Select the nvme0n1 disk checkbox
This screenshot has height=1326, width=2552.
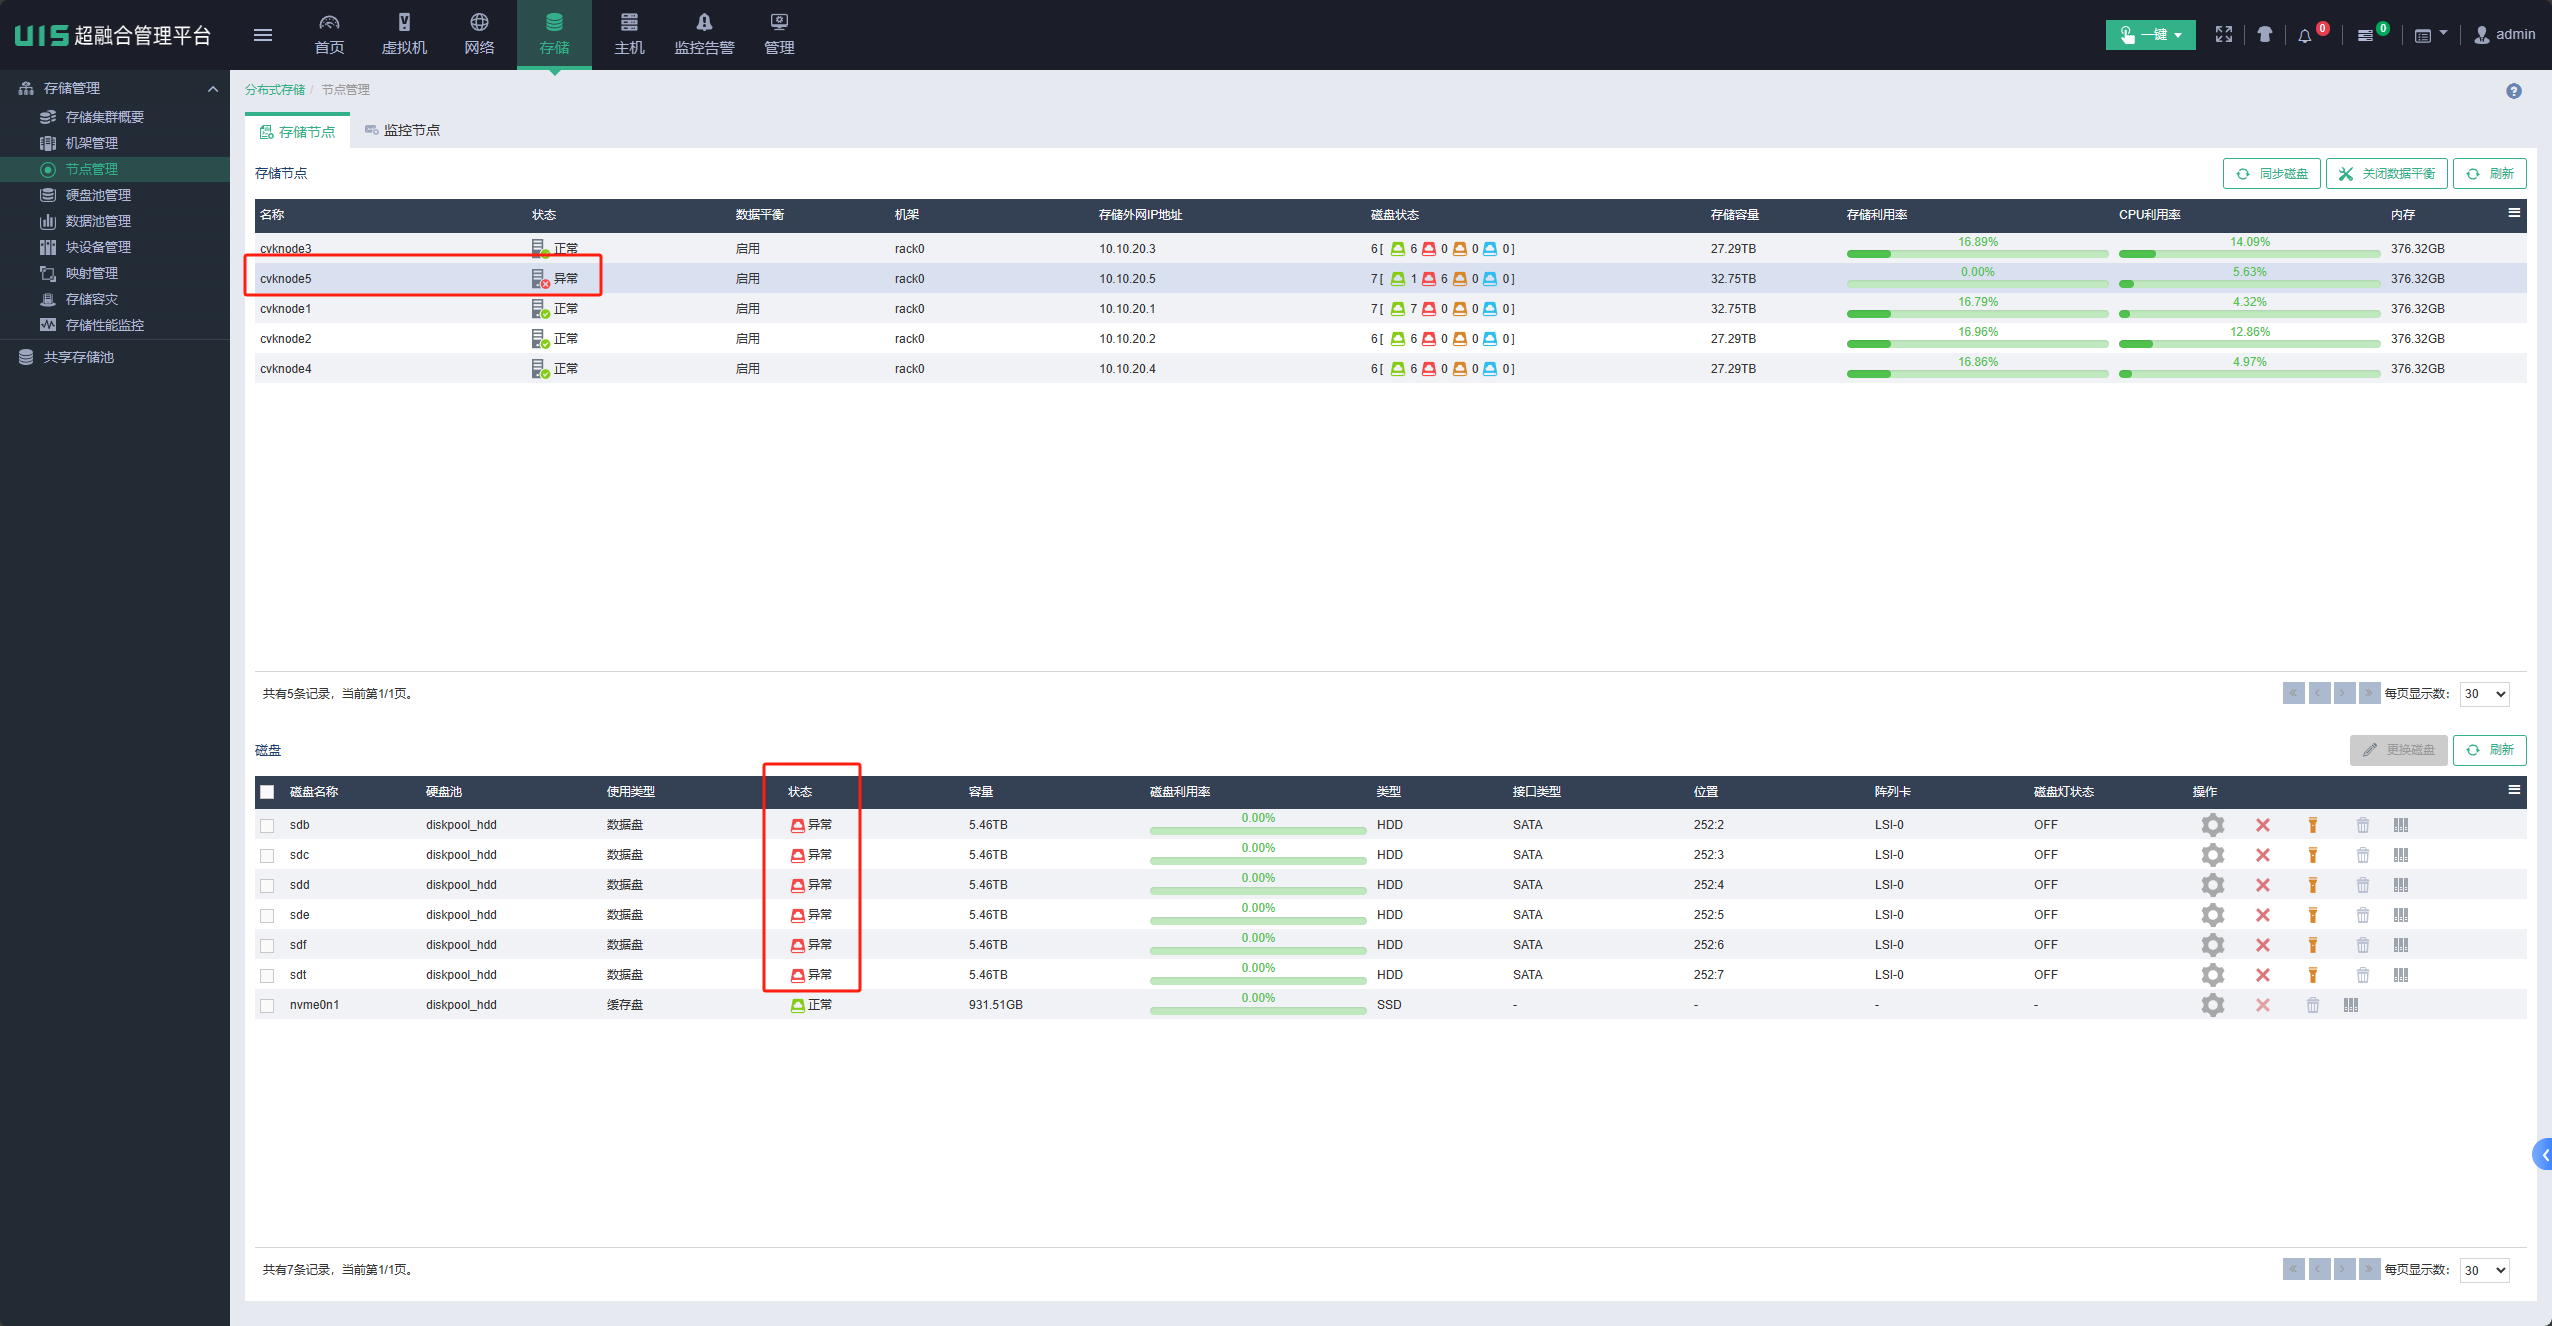coord(267,1006)
